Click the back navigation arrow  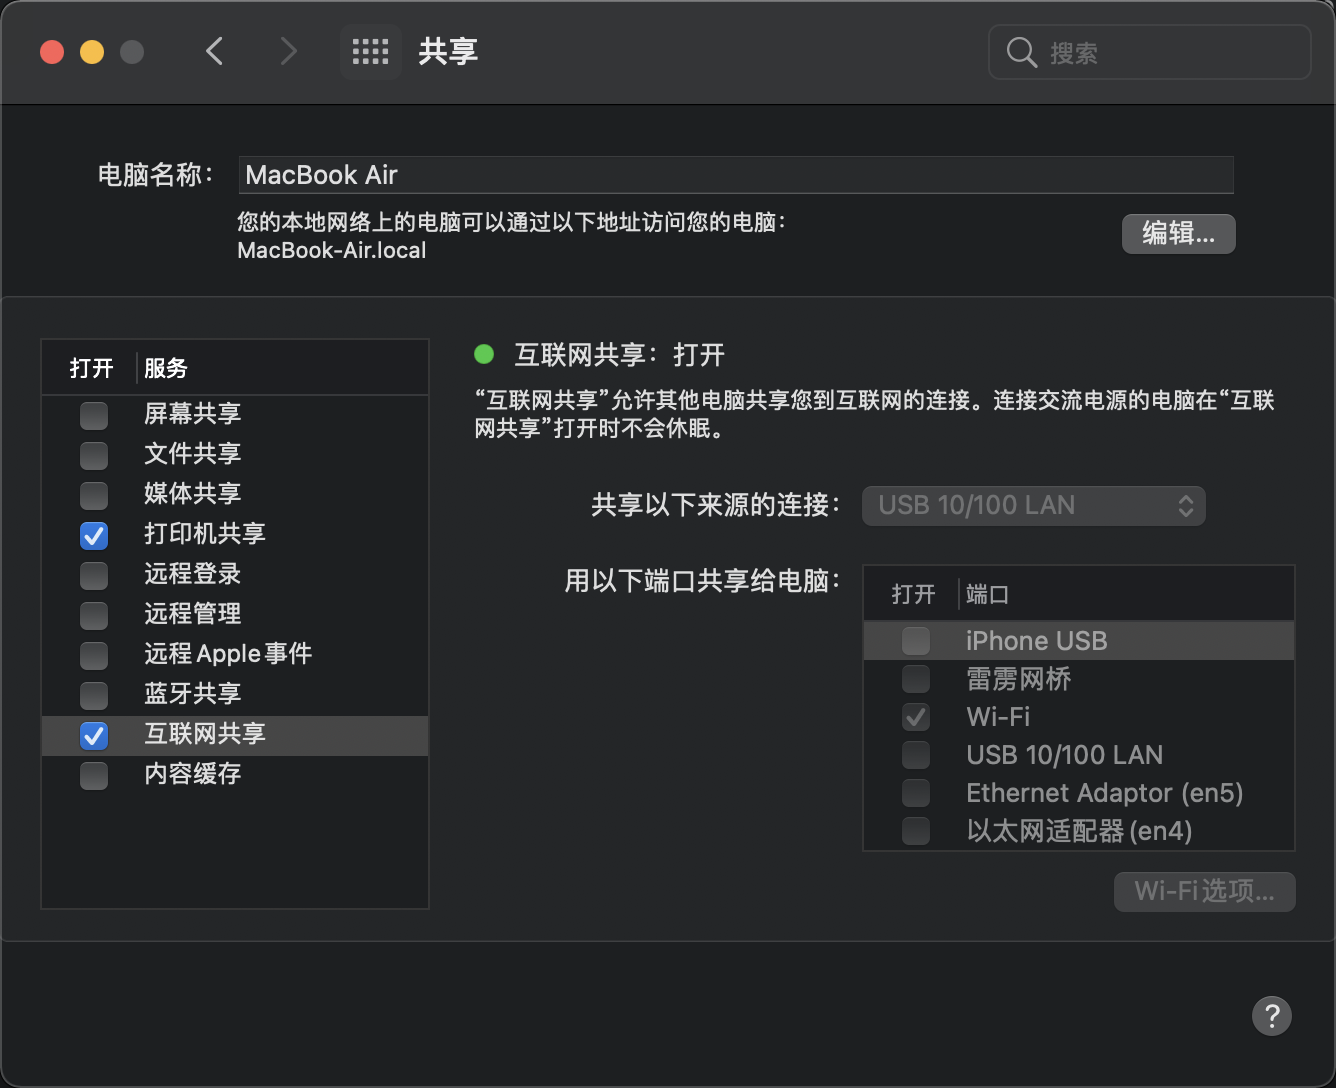tap(214, 51)
